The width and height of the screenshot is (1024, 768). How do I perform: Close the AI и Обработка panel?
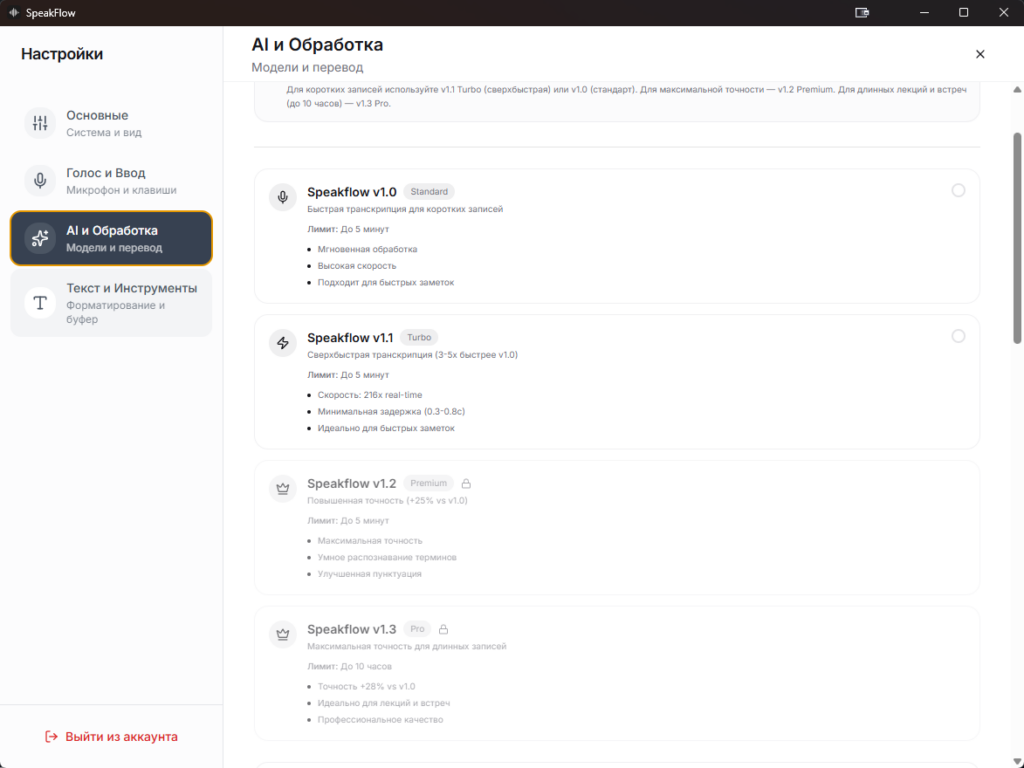[980, 54]
